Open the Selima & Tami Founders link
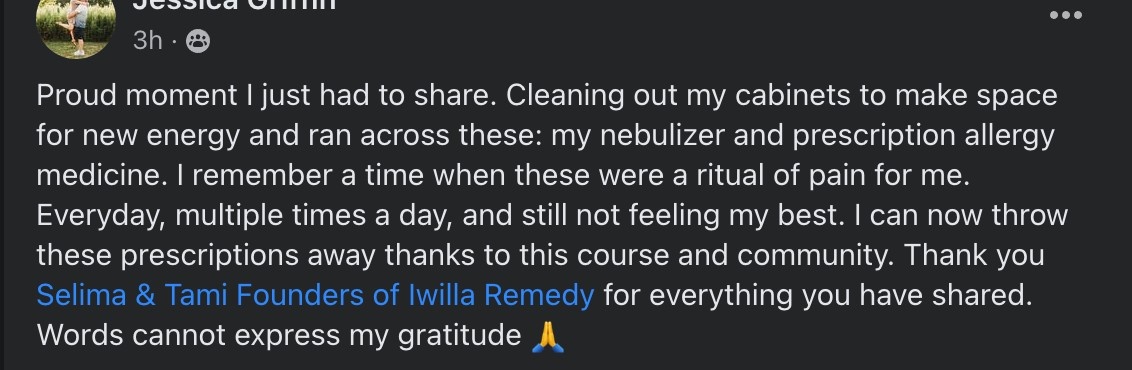 click(x=315, y=295)
